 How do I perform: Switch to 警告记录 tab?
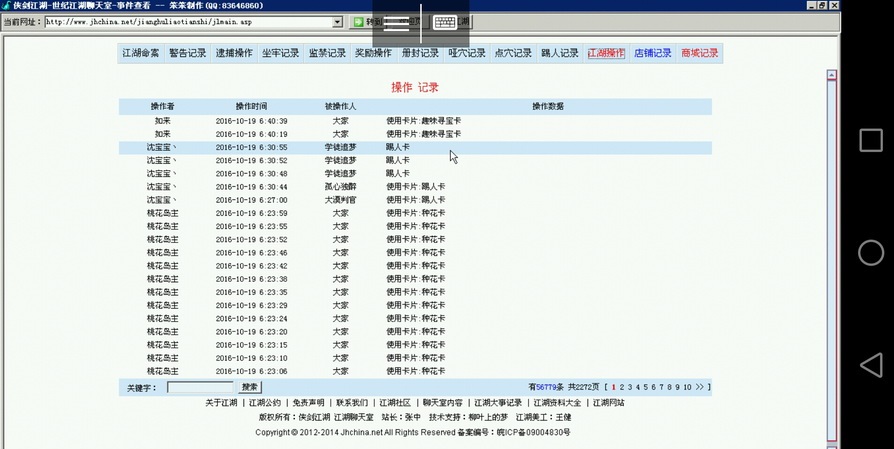tap(188, 53)
